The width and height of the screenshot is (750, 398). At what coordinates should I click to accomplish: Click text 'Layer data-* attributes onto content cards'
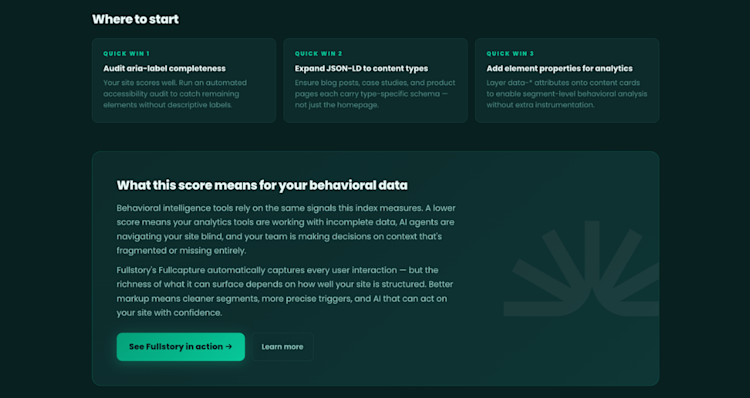click(x=563, y=83)
